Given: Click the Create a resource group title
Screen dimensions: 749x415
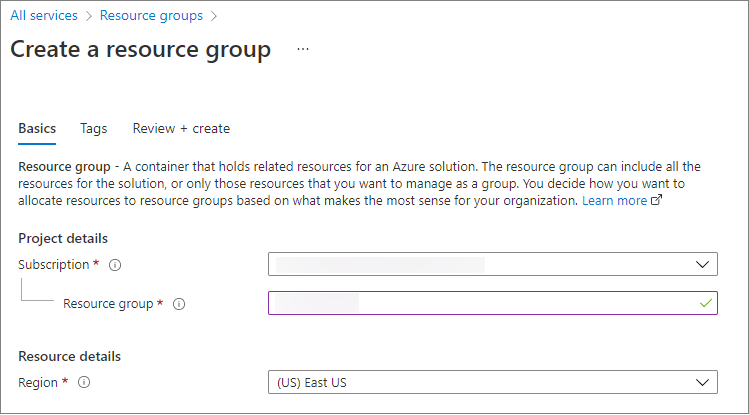Looking at the screenshot, I should (x=140, y=50).
